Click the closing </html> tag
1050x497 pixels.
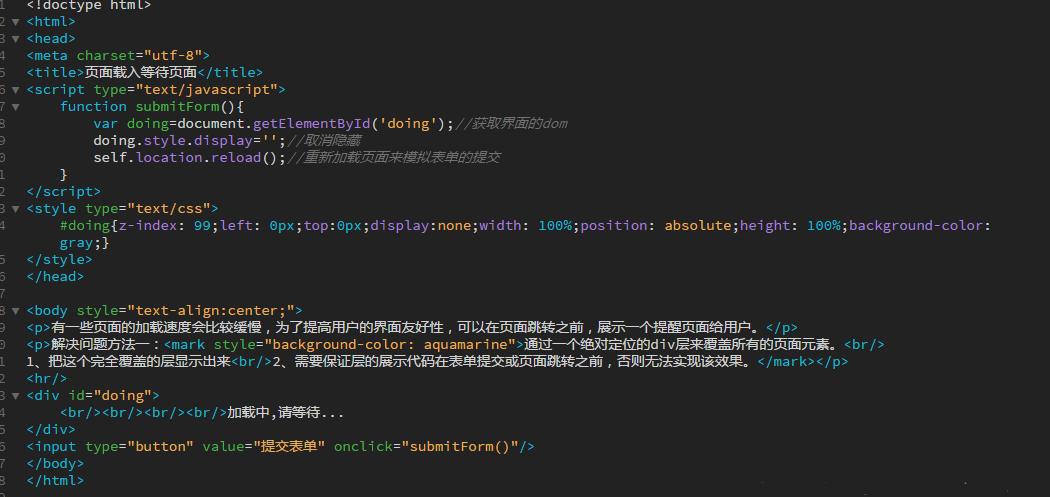click(55, 480)
